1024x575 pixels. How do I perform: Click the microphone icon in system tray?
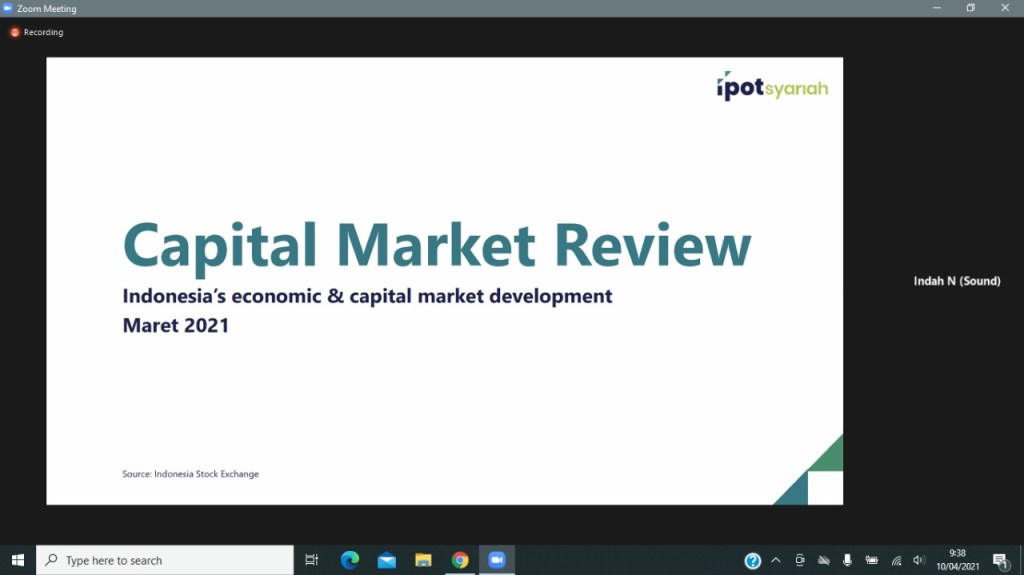[847, 560]
